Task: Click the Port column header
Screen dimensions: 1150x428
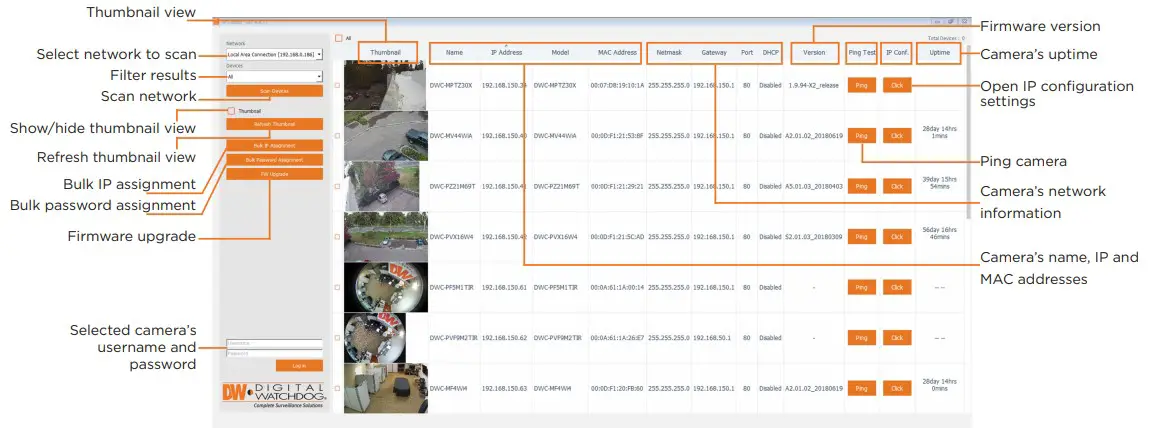Action: [747, 53]
